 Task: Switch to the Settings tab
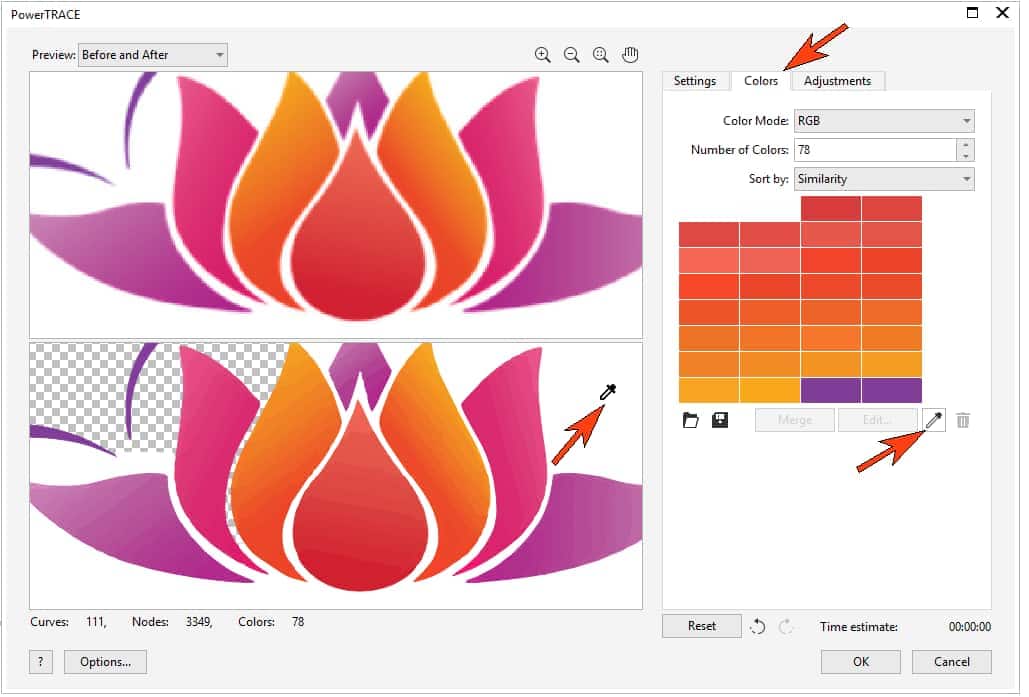pos(695,81)
